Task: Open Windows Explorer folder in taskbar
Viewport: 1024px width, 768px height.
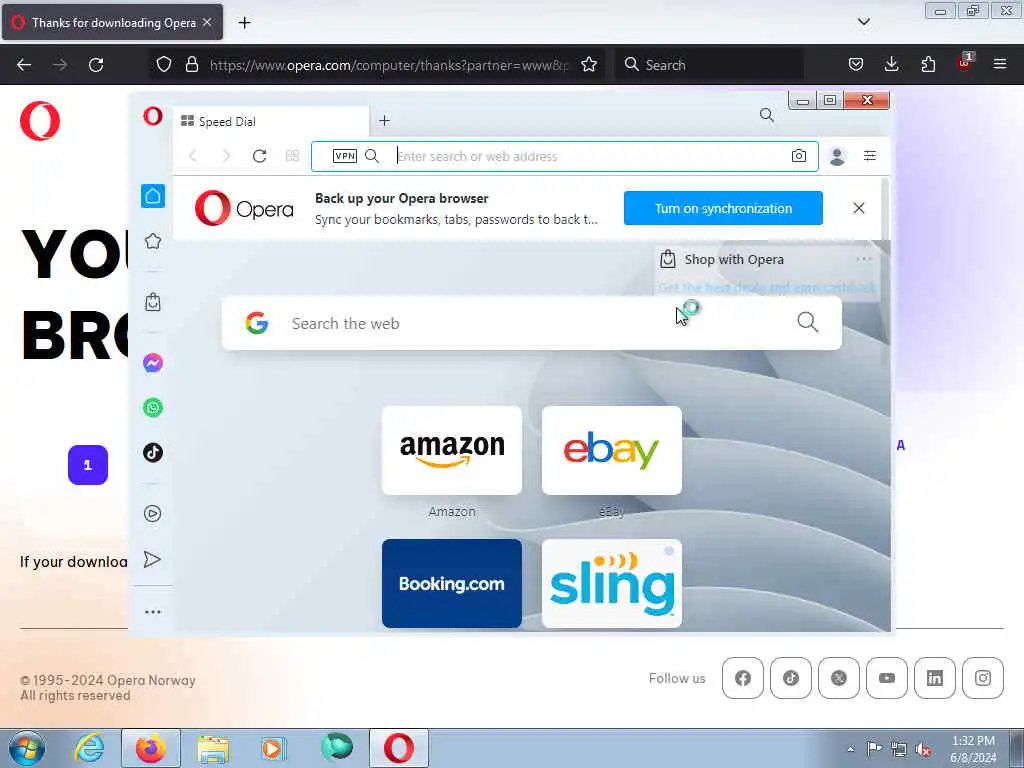Action: pos(213,748)
